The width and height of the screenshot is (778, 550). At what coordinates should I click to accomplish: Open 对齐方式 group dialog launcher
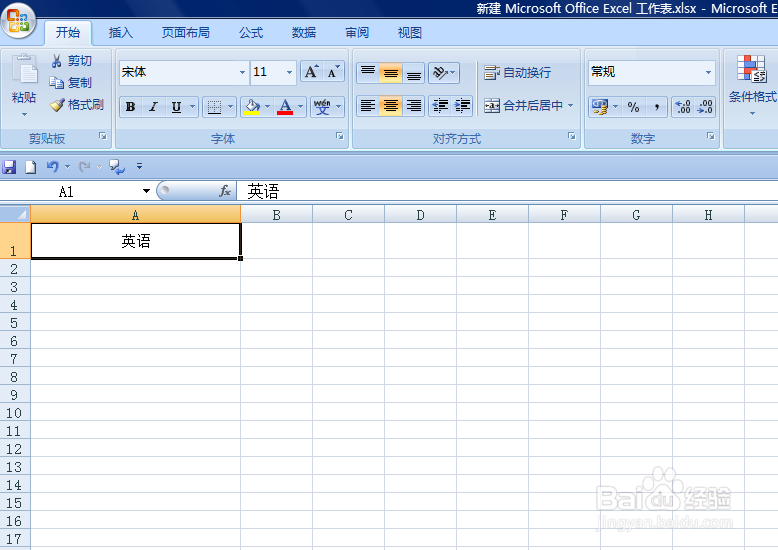tap(572, 136)
